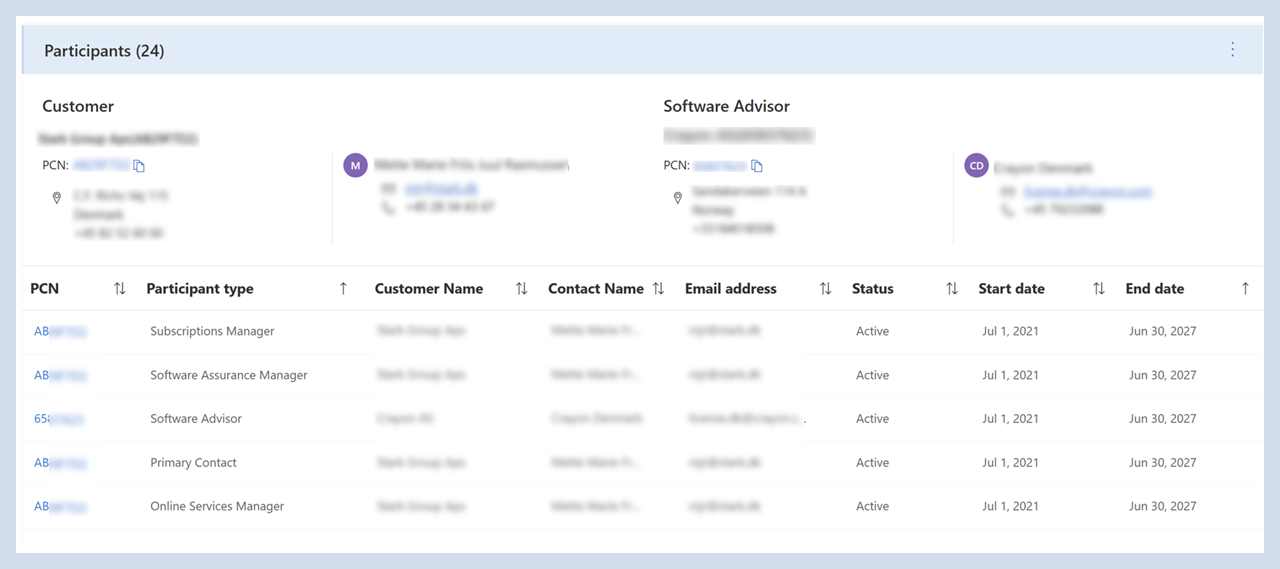Open PCN link in Software Assurance Manager row
Viewport: 1280px width, 569px height.
(x=60, y=375)
